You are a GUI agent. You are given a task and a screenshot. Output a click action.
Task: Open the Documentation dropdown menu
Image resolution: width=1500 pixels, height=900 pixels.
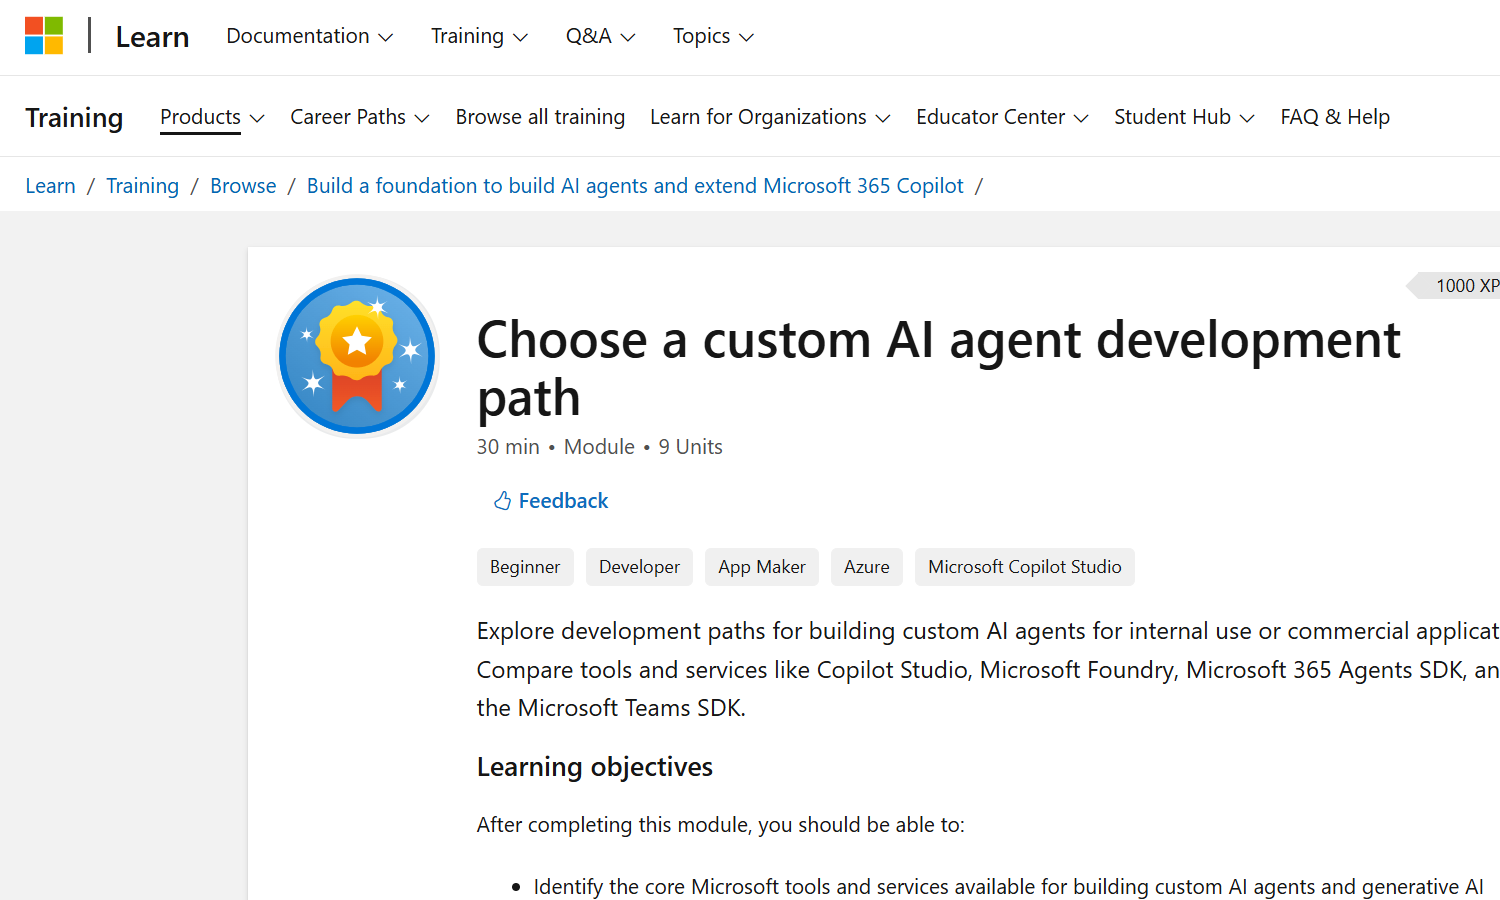tap(309, 37)
